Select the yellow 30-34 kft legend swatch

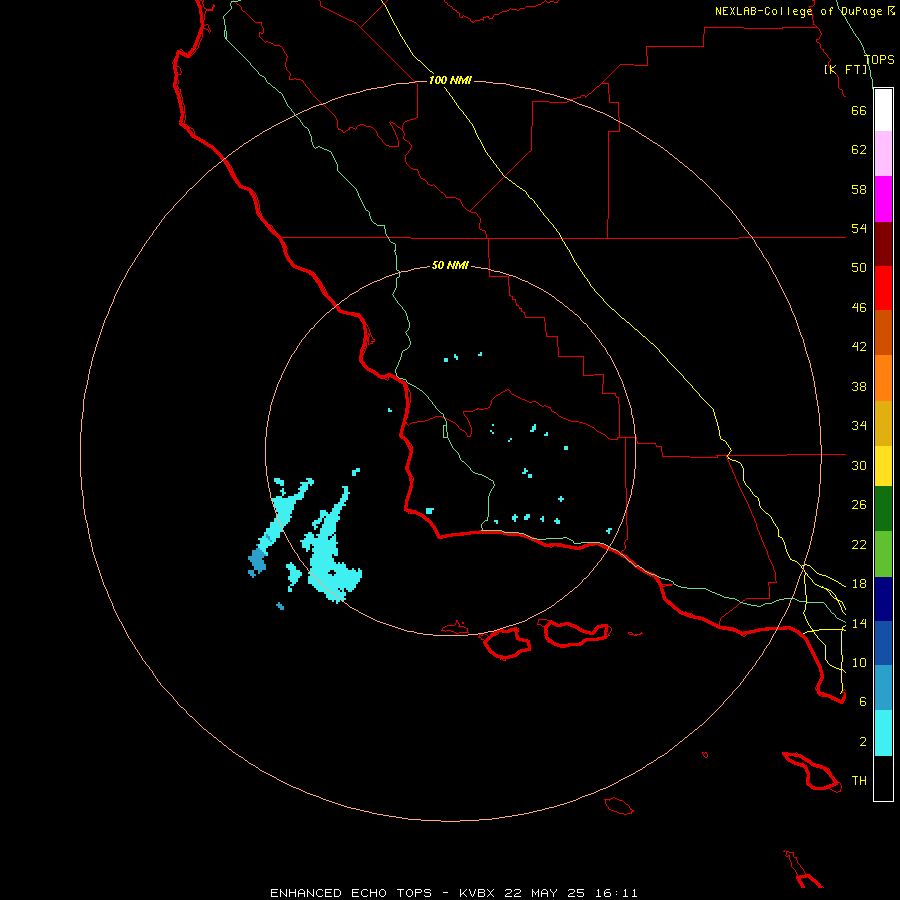pos(883,466)
